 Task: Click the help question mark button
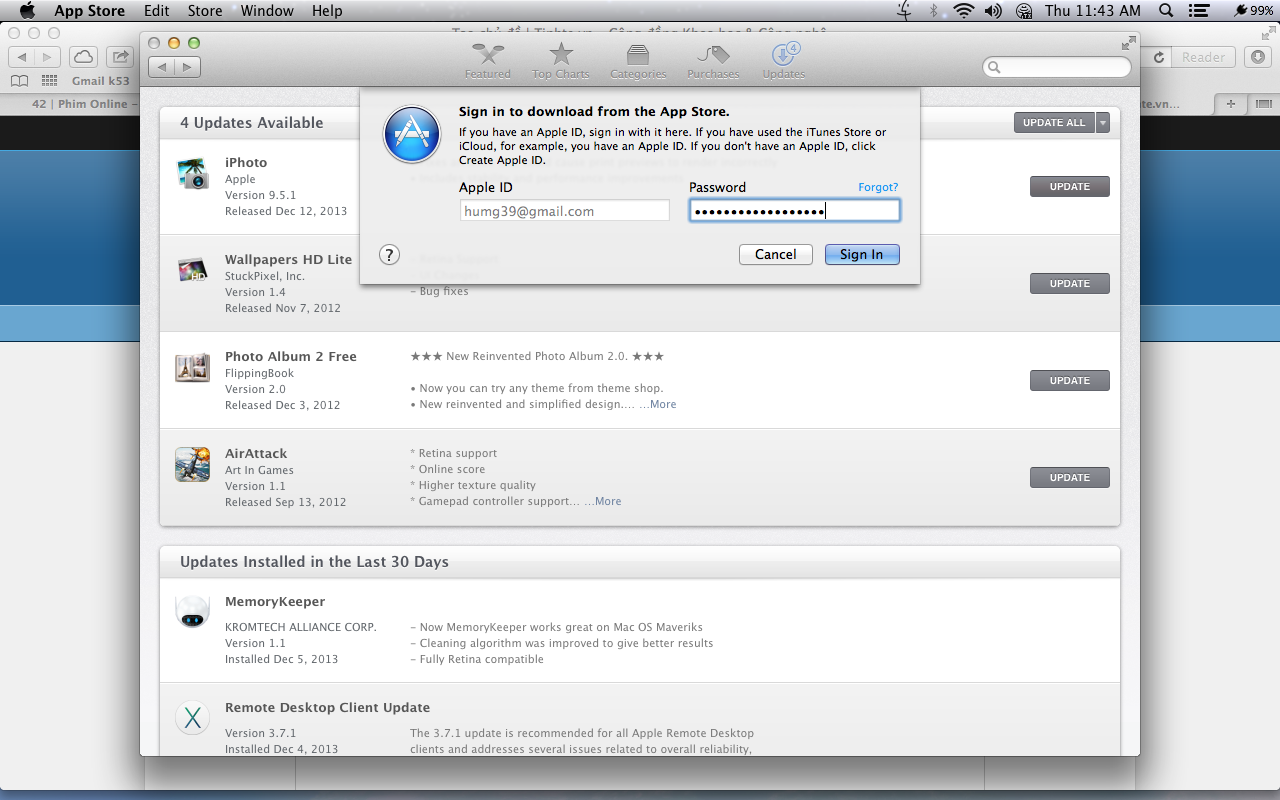coord(390,255)
